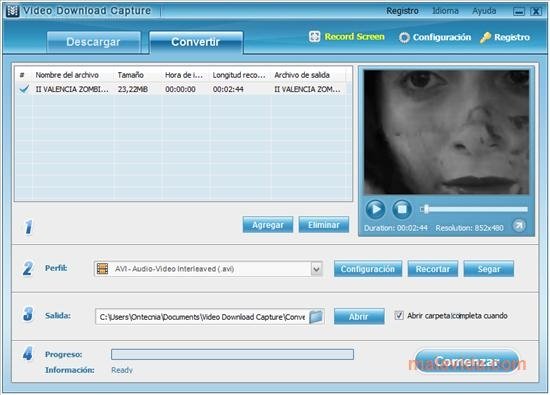Image resolution: width=550 pixels, height=395 pixels.
Task: Click the app logo in the title bar
Action: coord(13,11)
